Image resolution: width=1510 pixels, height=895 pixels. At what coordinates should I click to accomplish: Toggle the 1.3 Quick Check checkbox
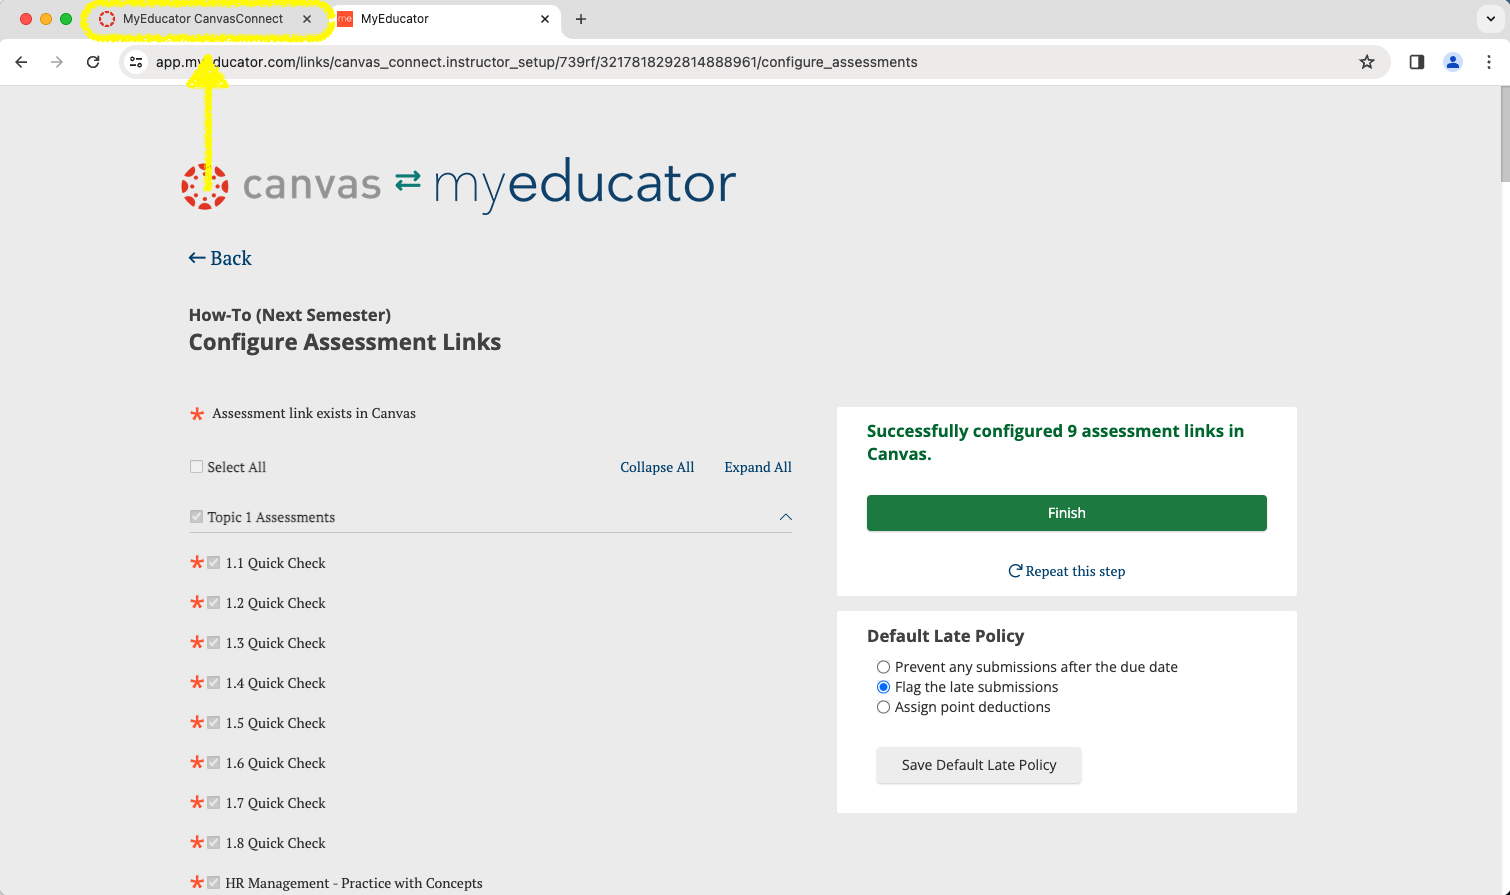click(213, 643)
